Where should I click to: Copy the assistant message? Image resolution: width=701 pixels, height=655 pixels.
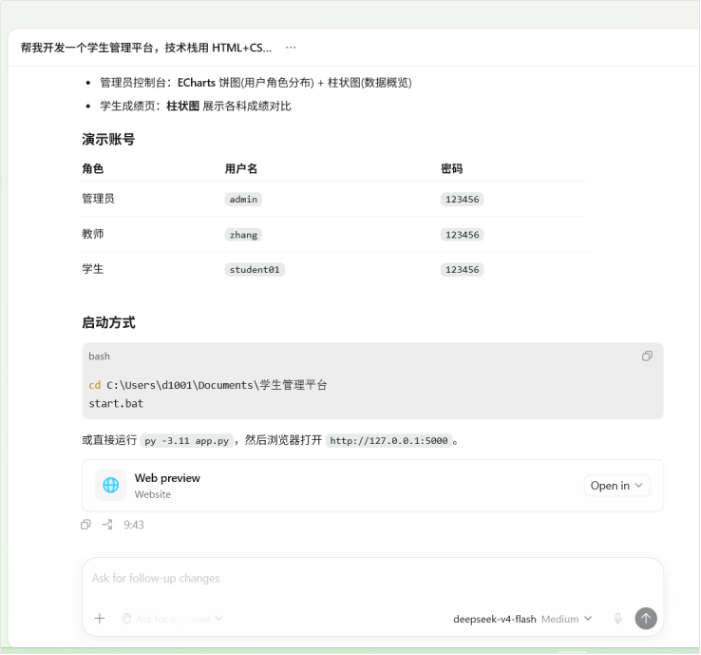[x=86, y=524]
